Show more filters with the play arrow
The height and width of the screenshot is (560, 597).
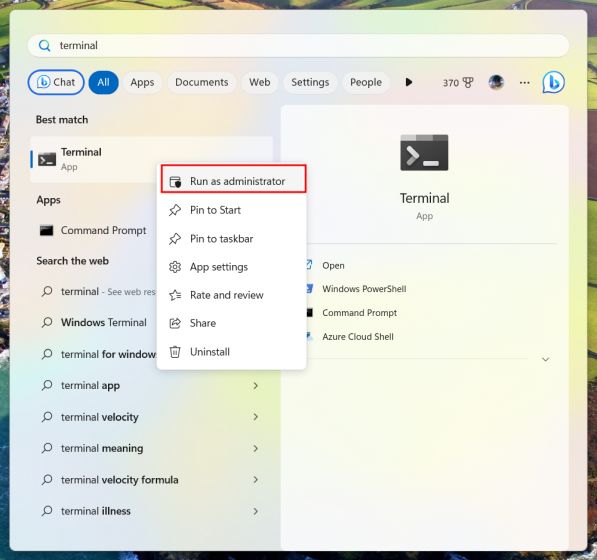pos(409,82)
